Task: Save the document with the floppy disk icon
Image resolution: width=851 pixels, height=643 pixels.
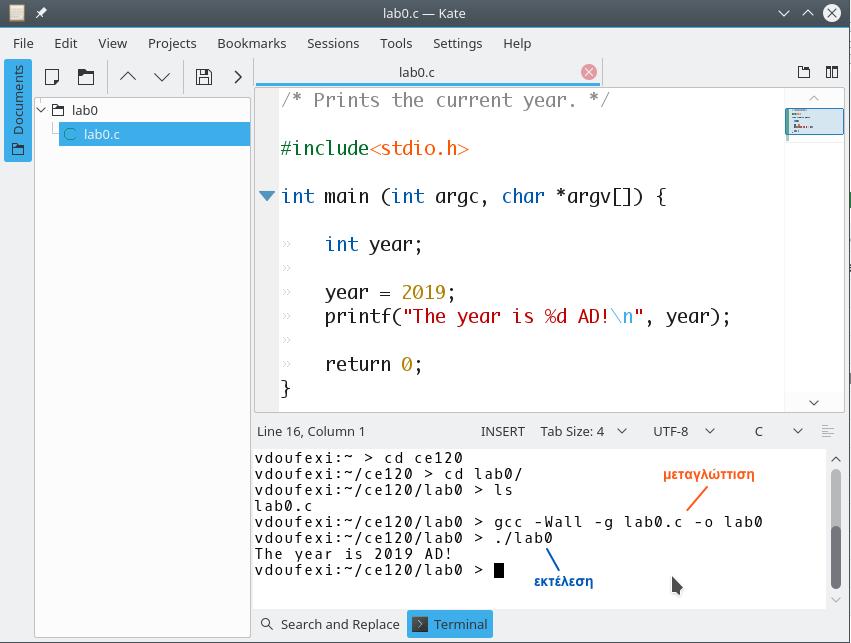Action: (204, 77)
